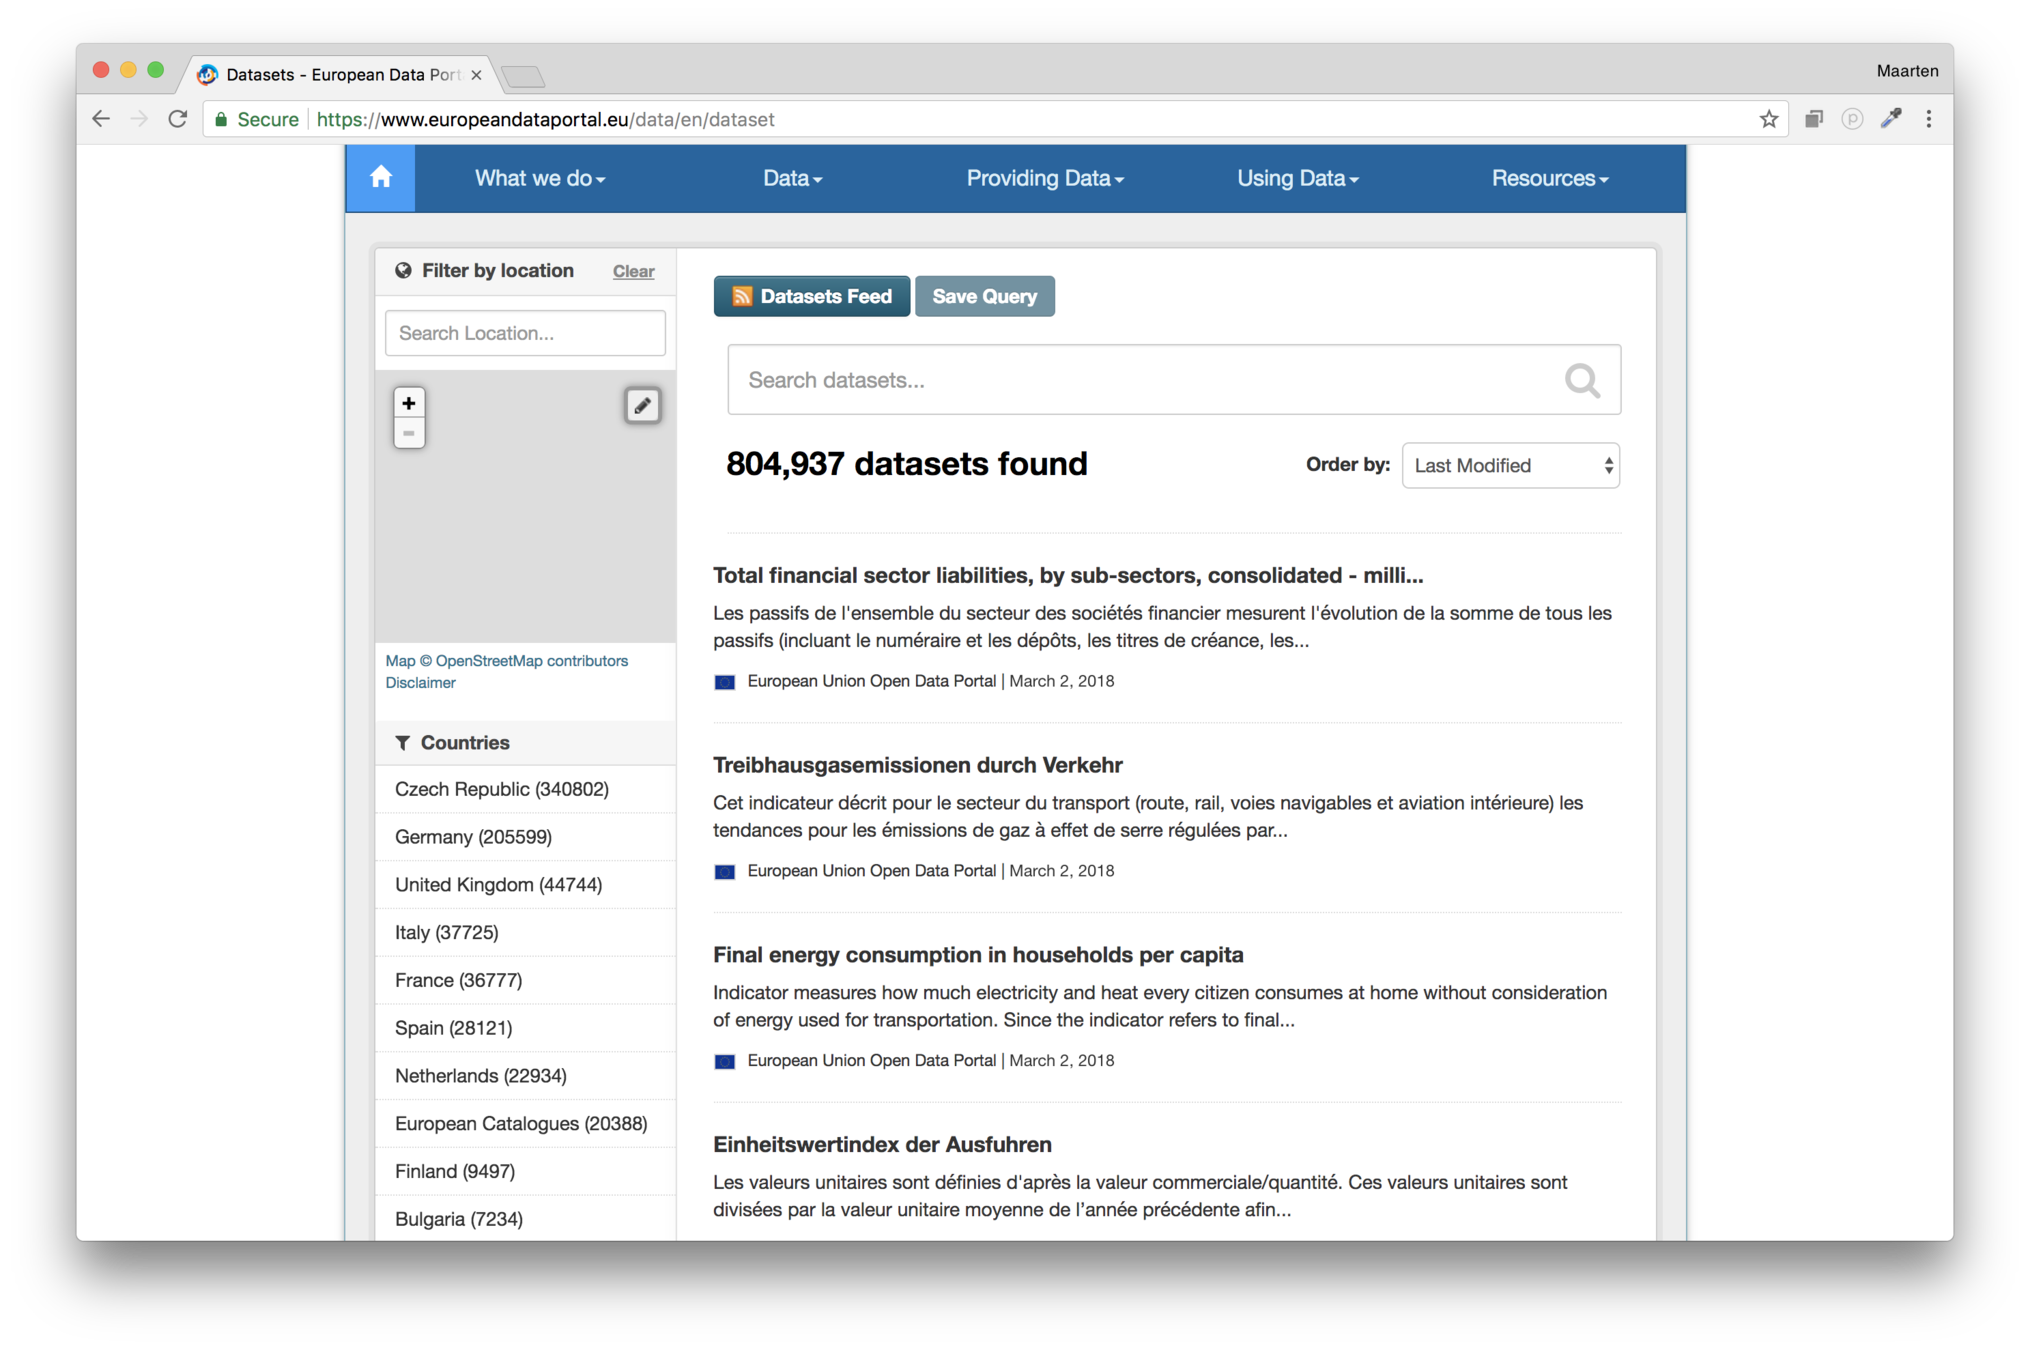Click the Search Location input field
This screenshot has height=1350, width=2030.
click(525, 333)
